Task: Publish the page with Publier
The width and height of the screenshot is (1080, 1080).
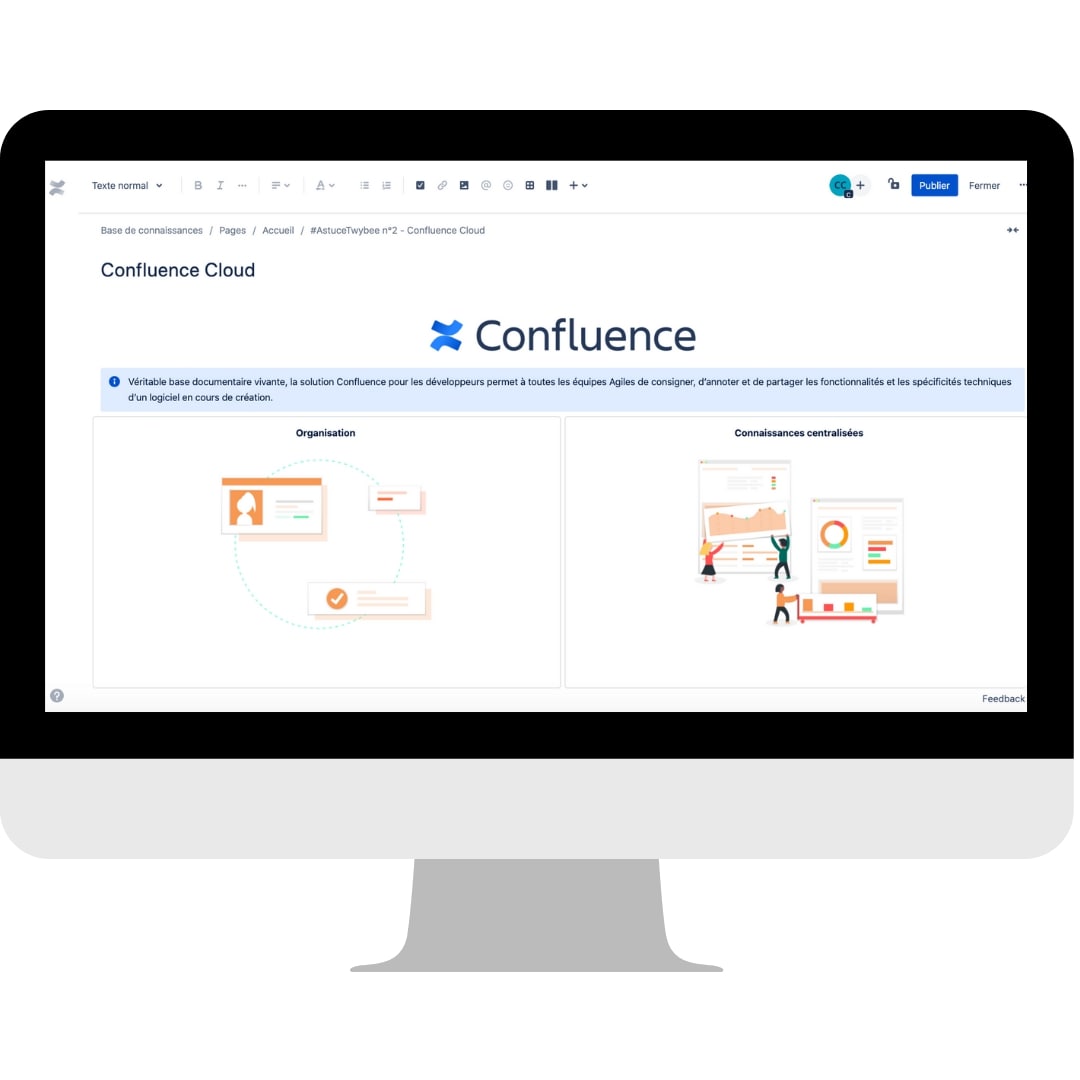Action: click(x=934, y=186)
